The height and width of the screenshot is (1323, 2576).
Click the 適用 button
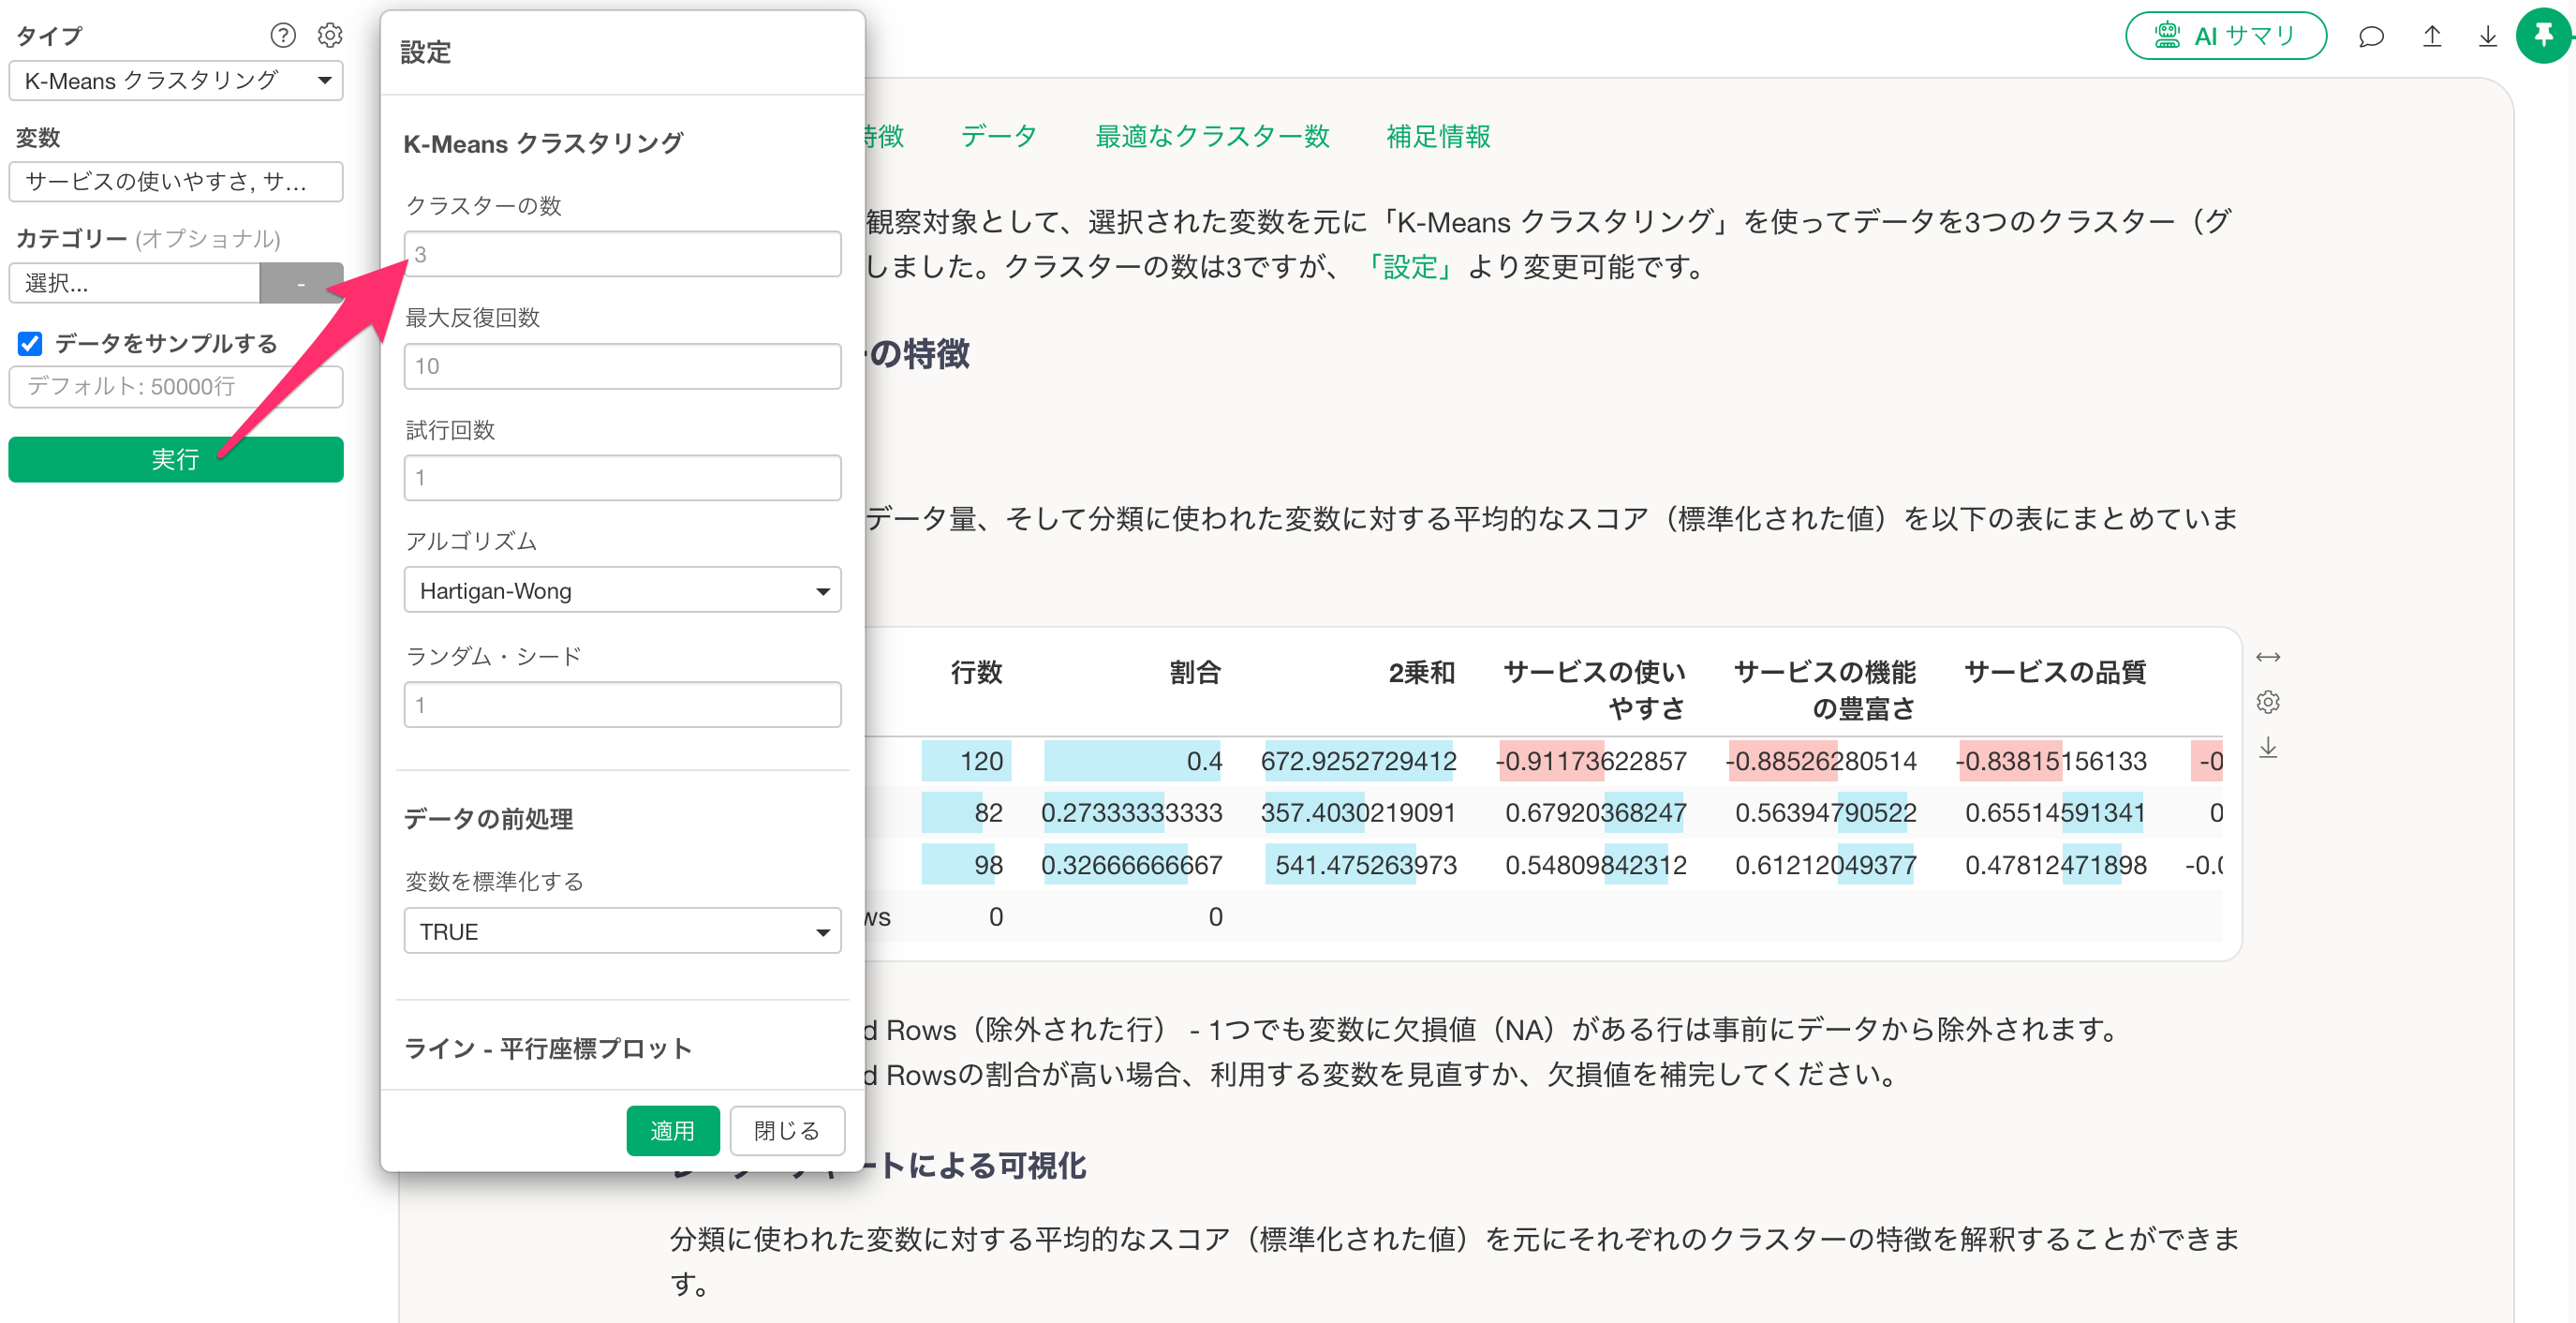tap(672, 1131)
